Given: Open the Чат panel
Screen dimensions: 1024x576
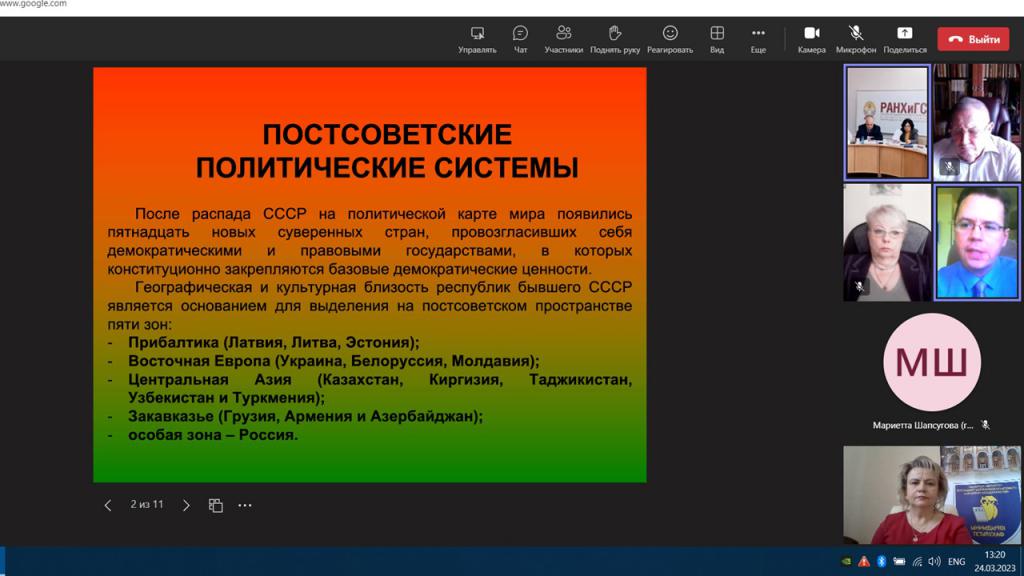Looking at the screenshot, I should [x=520, y=39].
